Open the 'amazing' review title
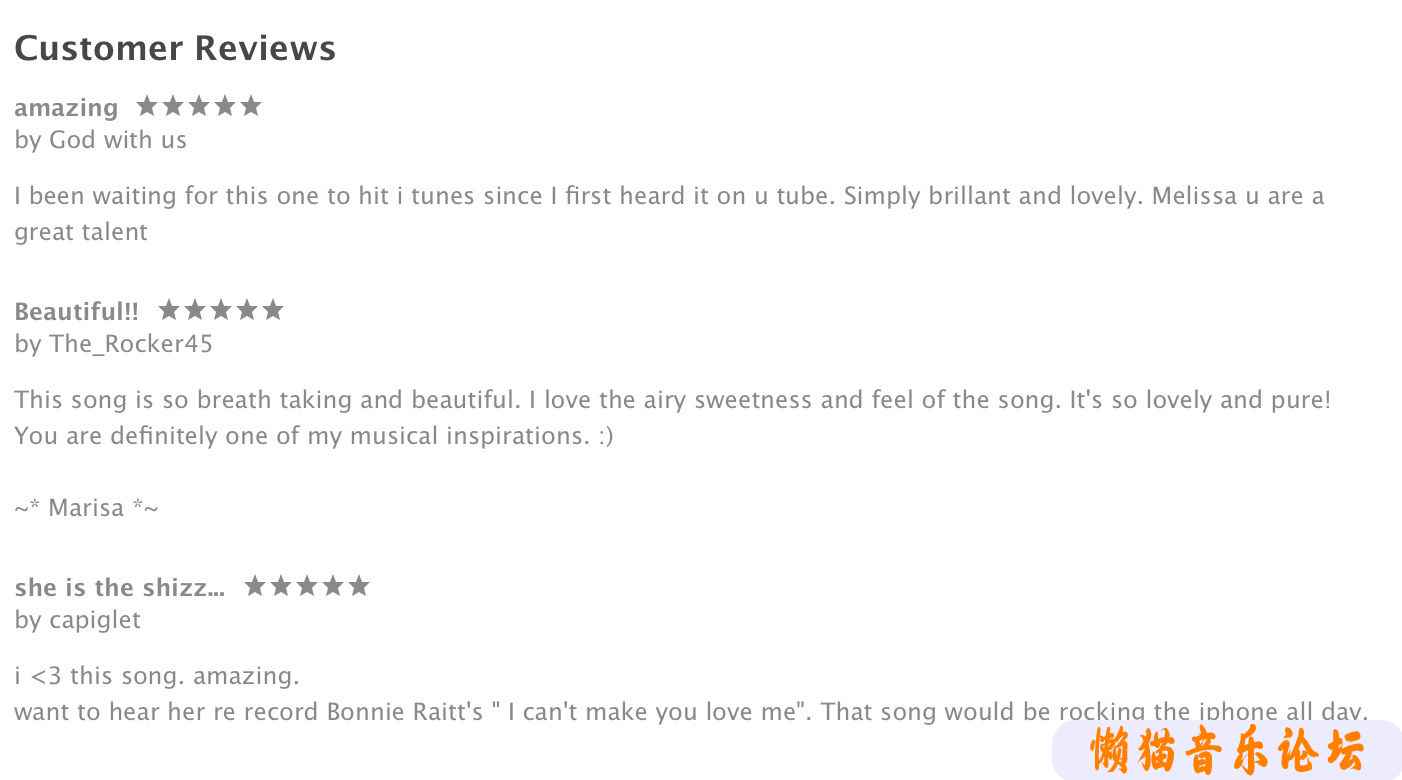The image size is (1402, 780). tap(66, 108)
